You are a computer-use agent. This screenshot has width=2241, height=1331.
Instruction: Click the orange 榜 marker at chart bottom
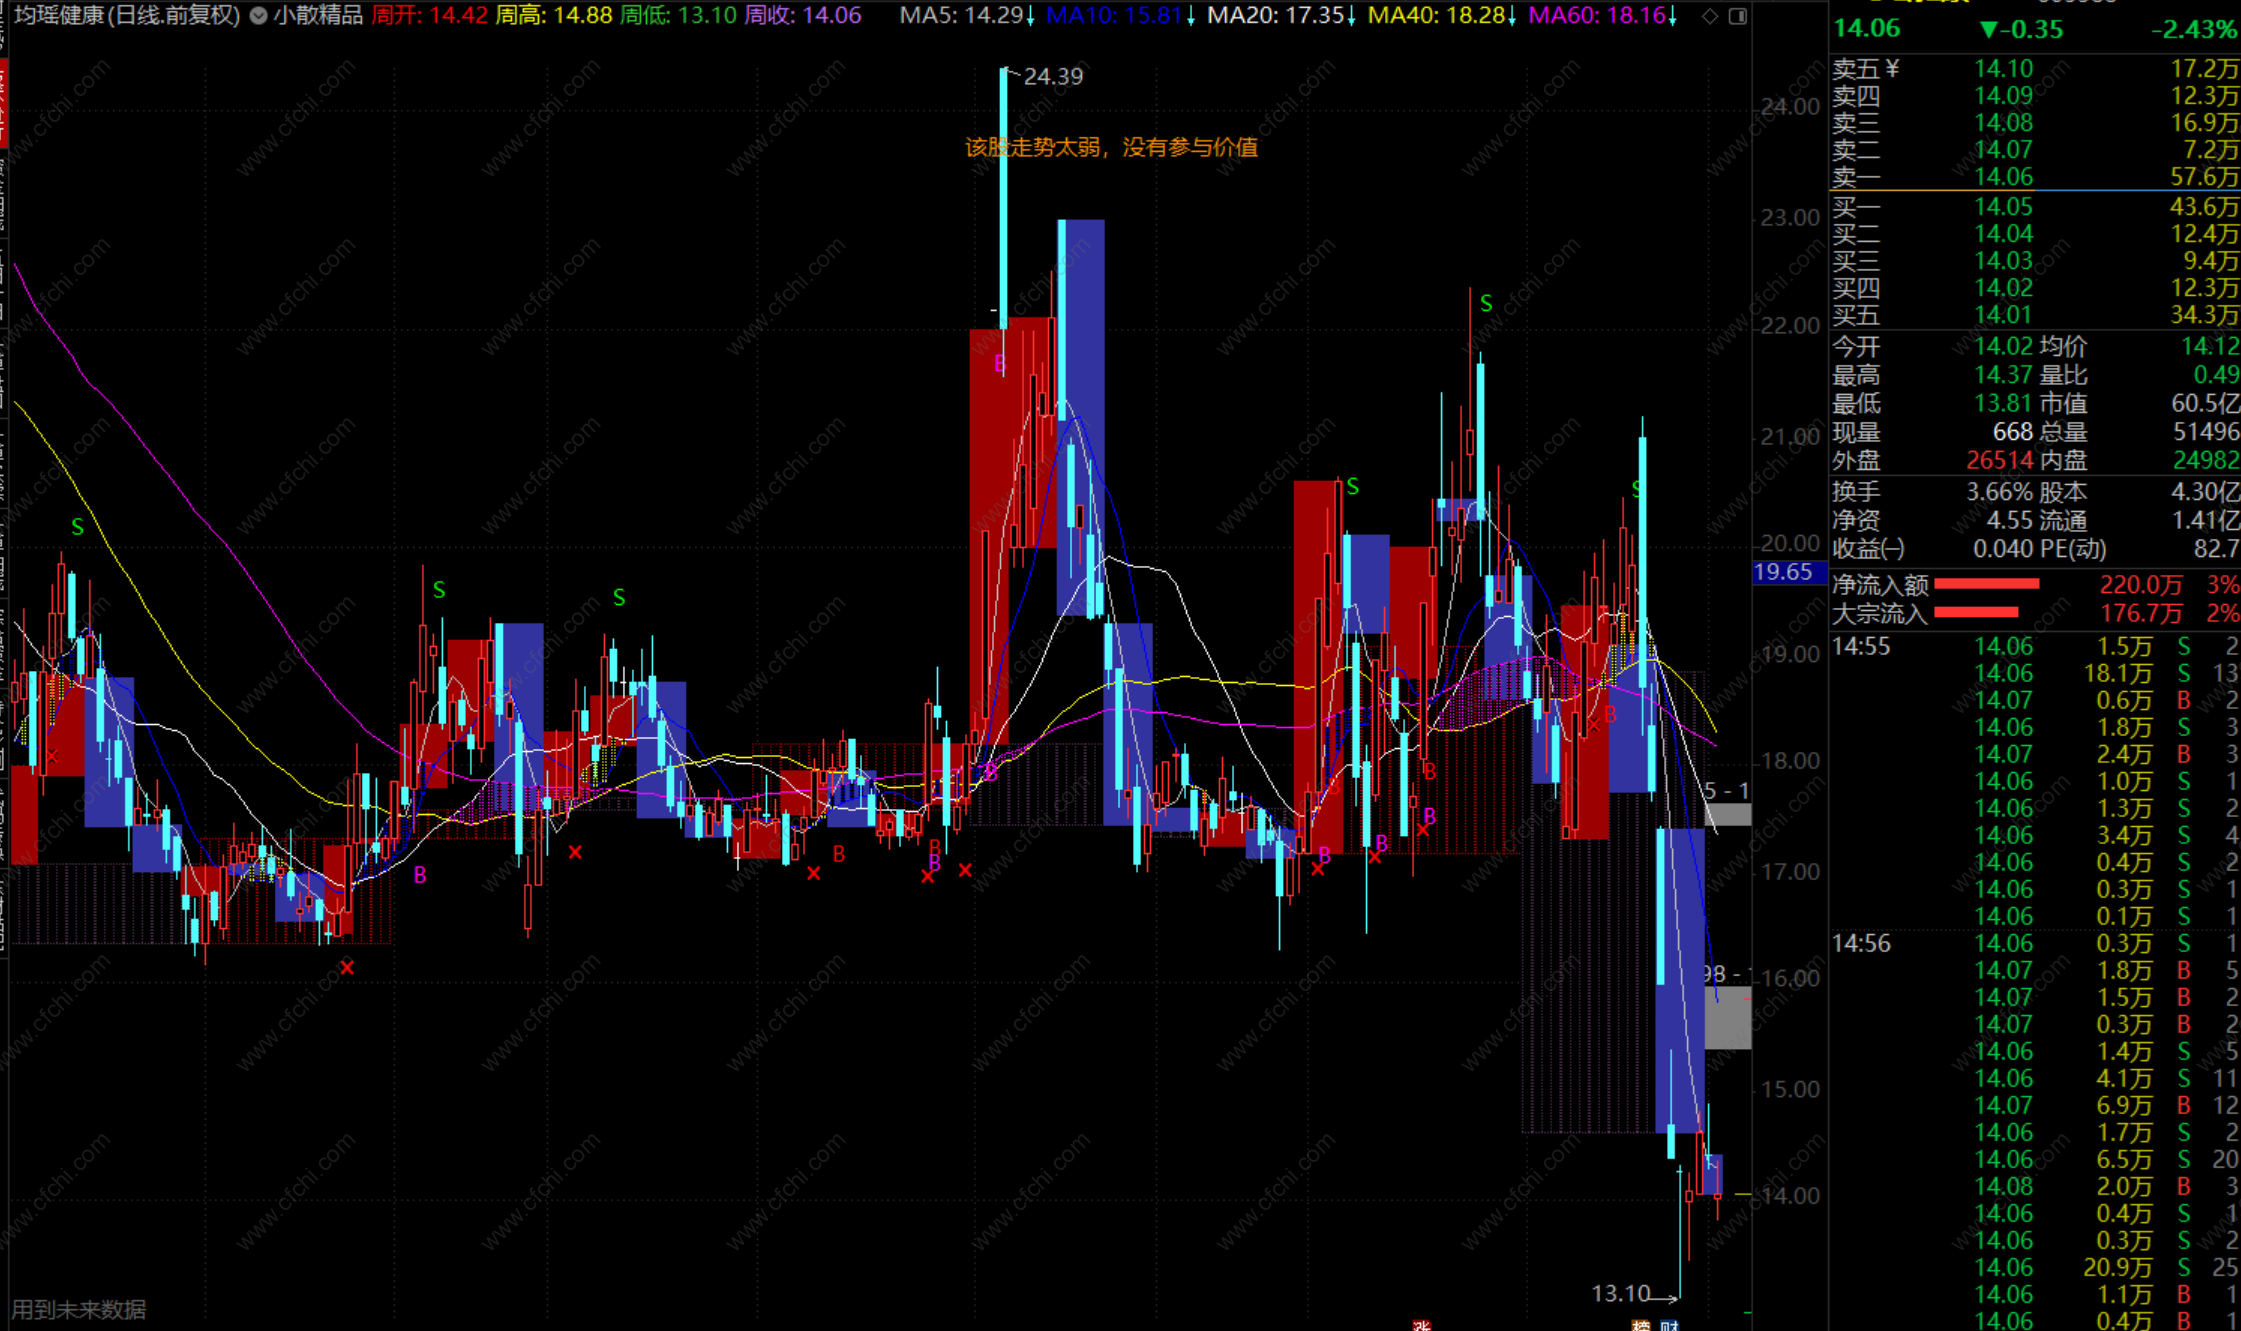coord(1641,1325)
